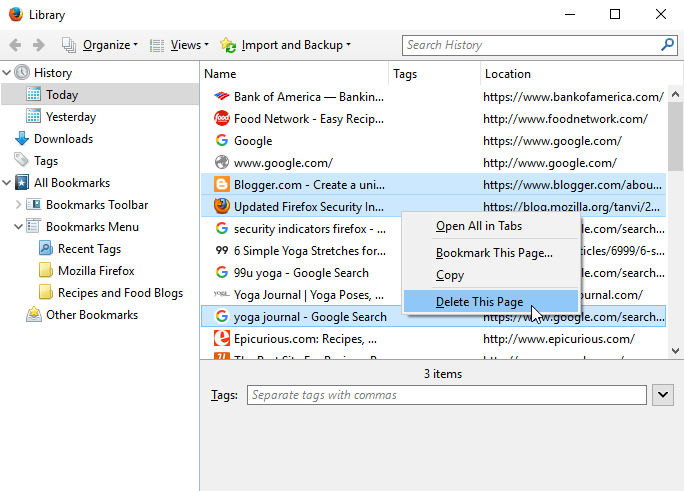Select the Mozilla Firefox bookmark folder
The height and width of the screenshot is (491, 684).
tap(95, 271)
